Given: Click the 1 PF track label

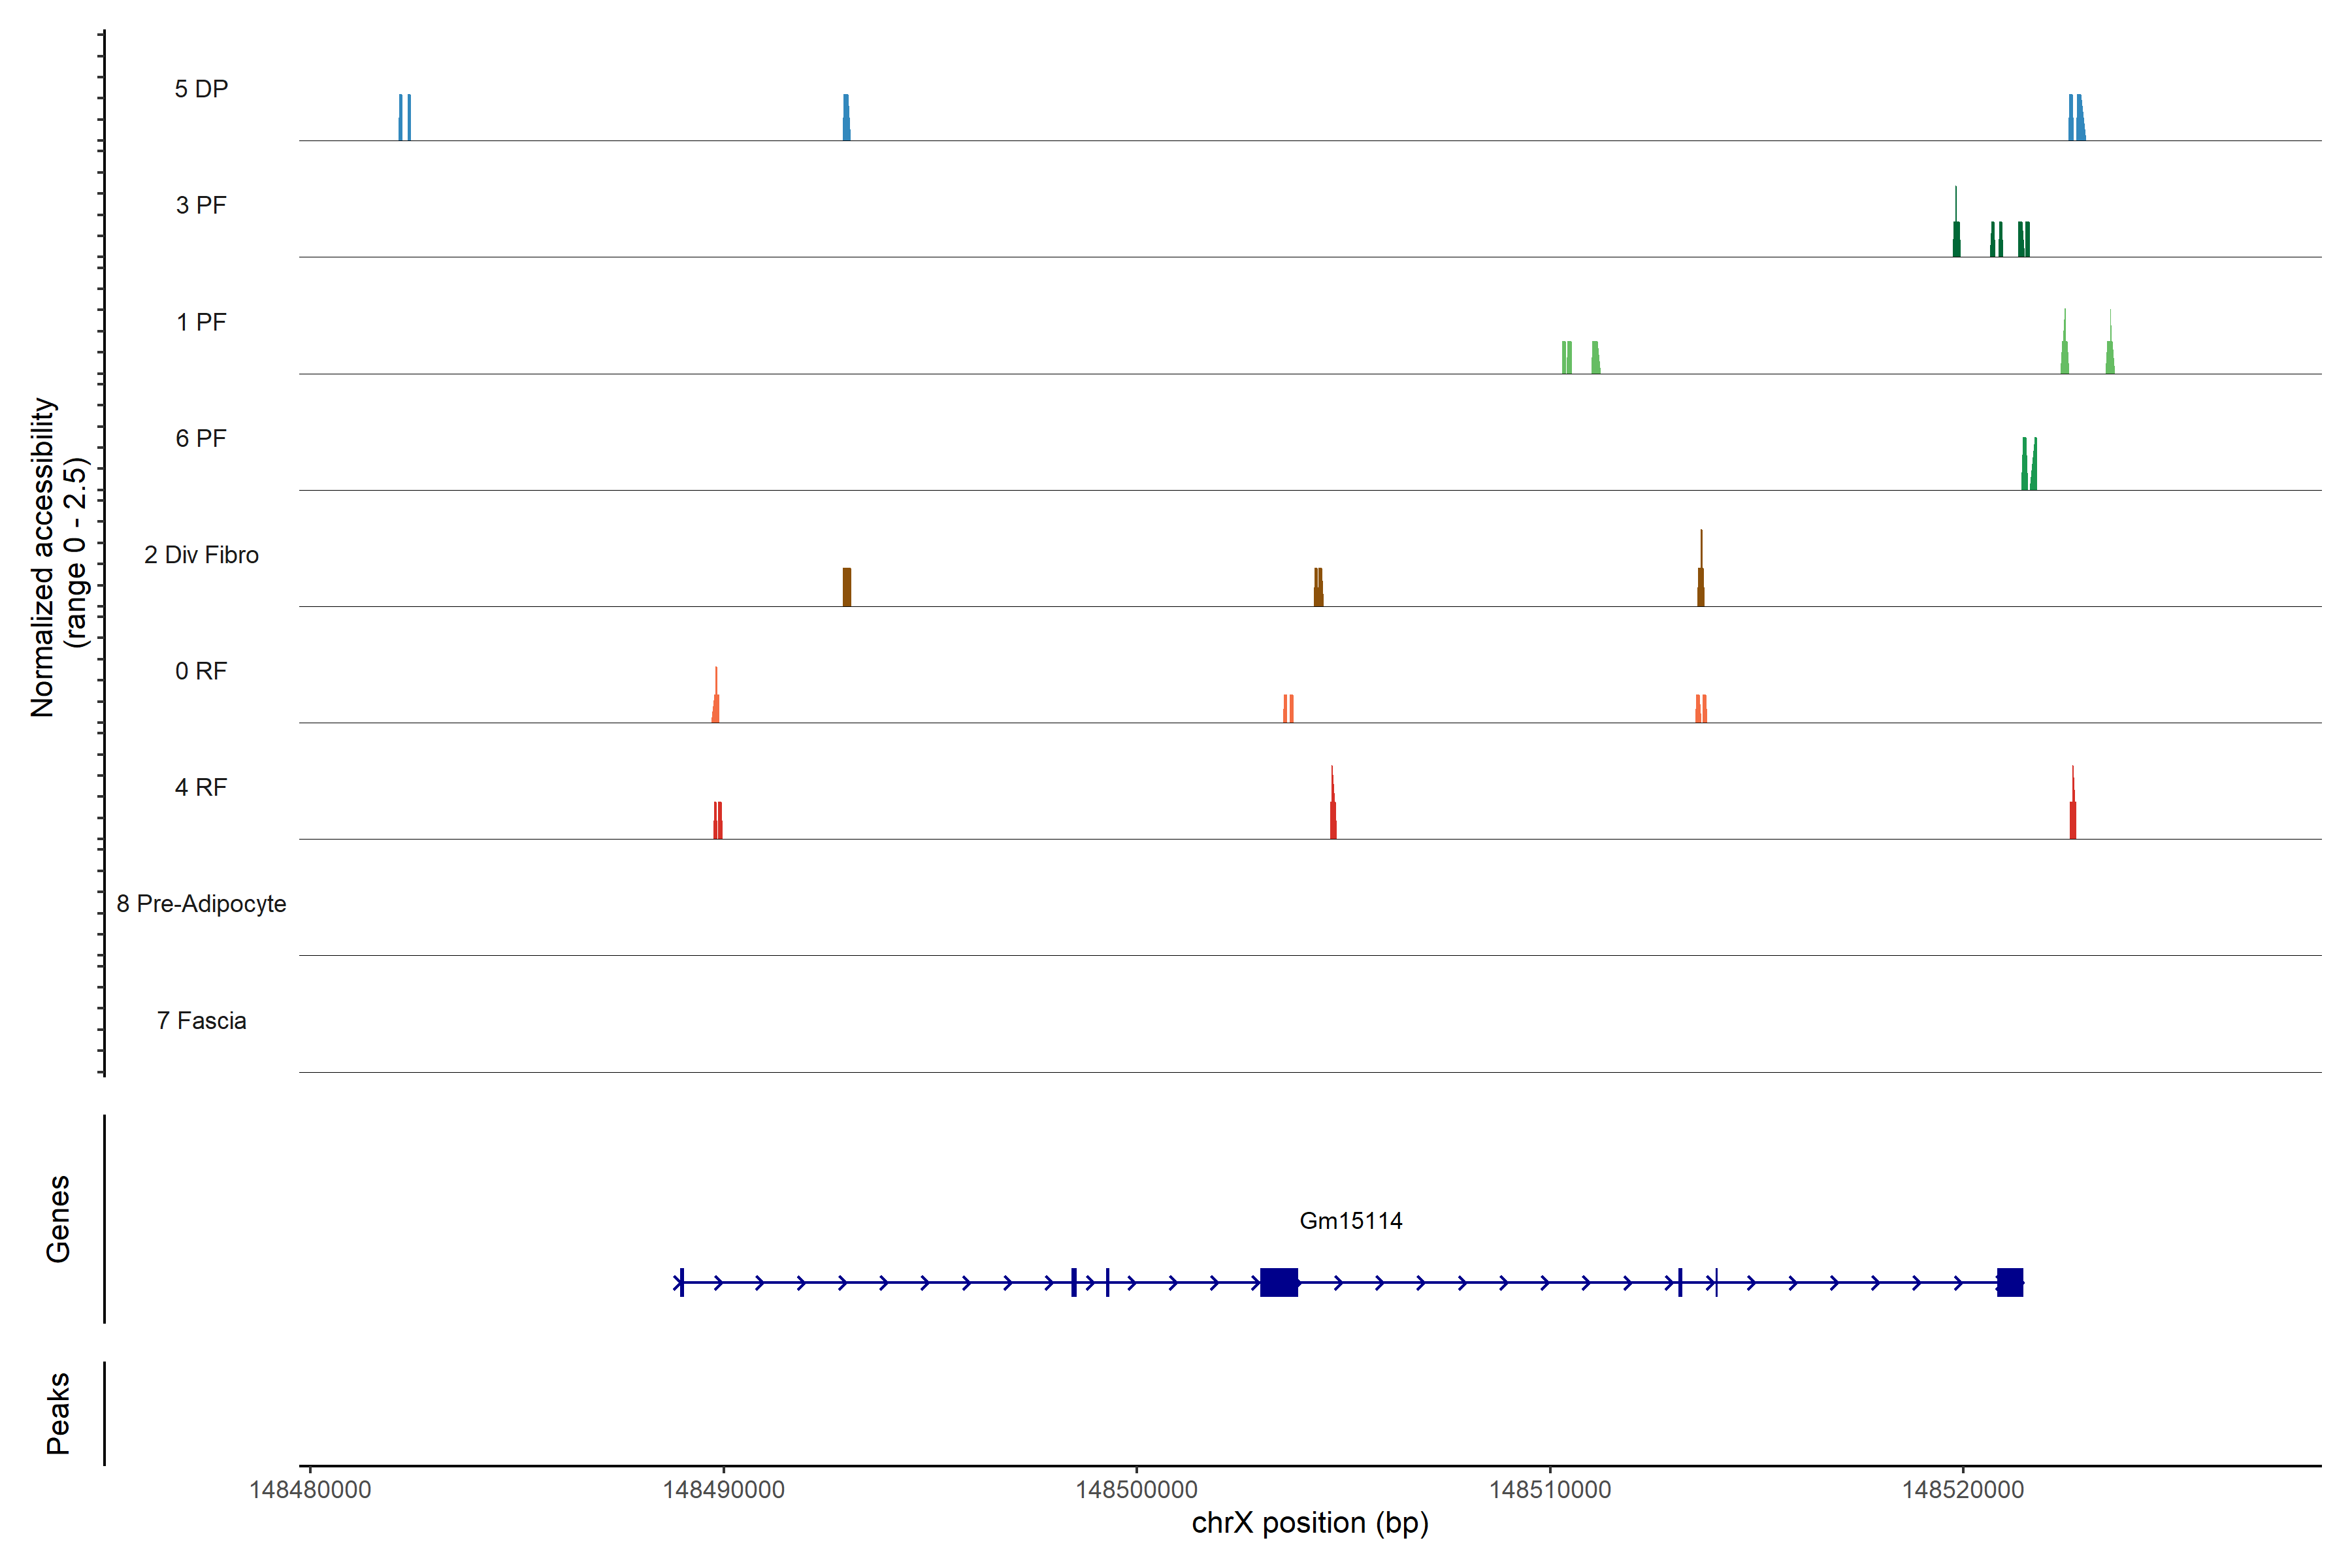Looking at the screenshot, I should [201, 322].
